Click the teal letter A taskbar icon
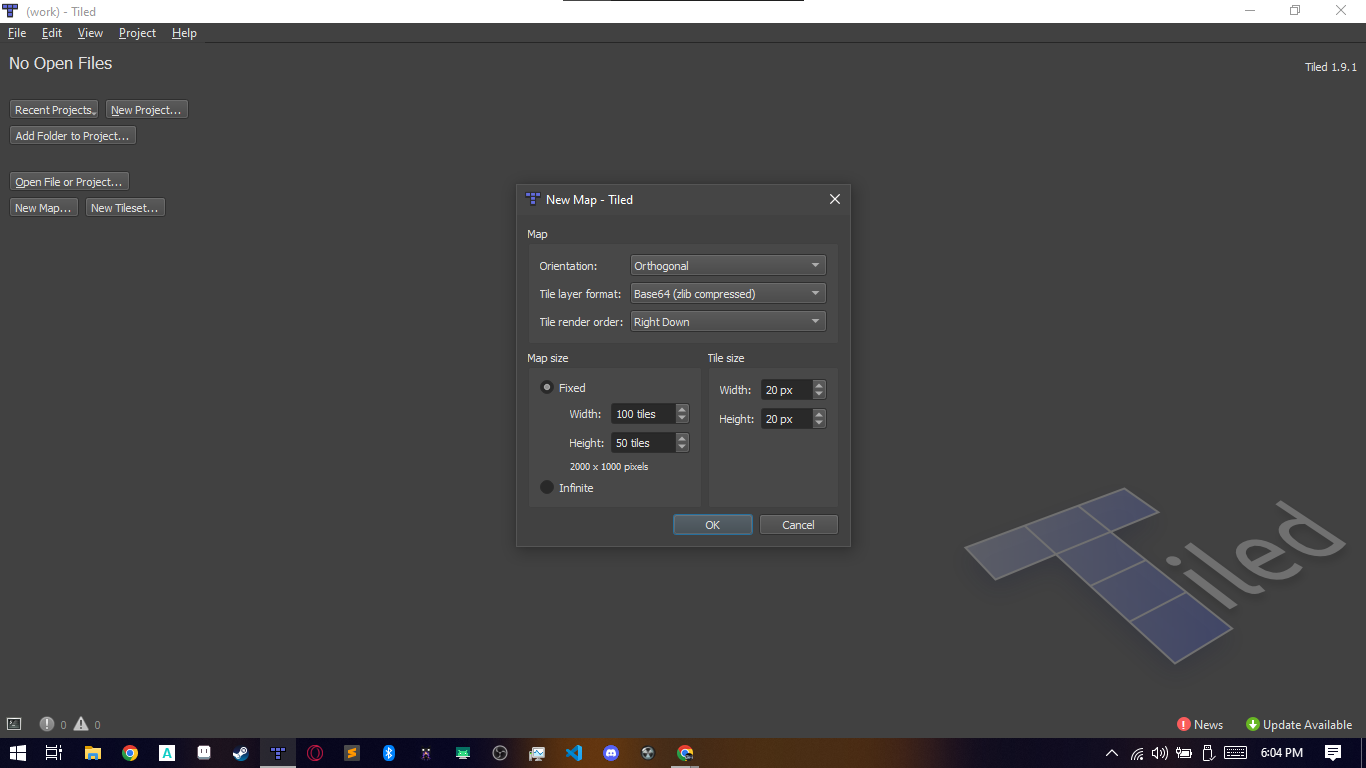This screenshot has width=1366, height=768. pos(167,753)
